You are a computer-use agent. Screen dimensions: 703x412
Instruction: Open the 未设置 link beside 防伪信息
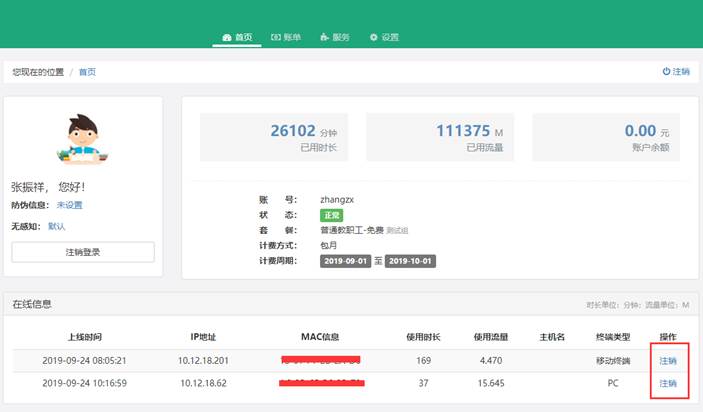point(69,205)
